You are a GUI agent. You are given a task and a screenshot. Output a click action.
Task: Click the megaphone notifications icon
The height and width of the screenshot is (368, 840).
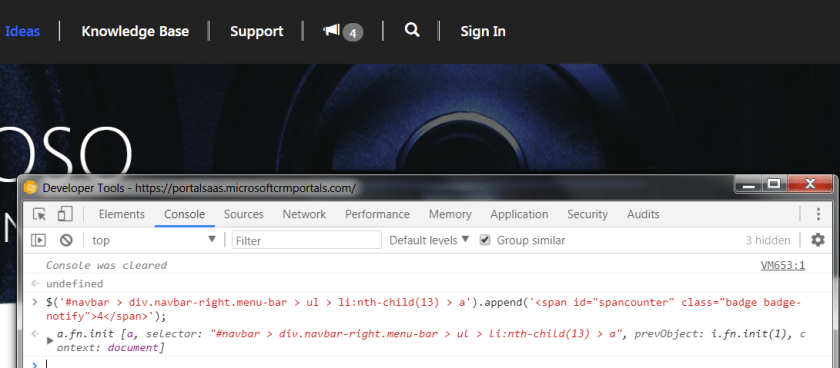click(x=332, y=31)
